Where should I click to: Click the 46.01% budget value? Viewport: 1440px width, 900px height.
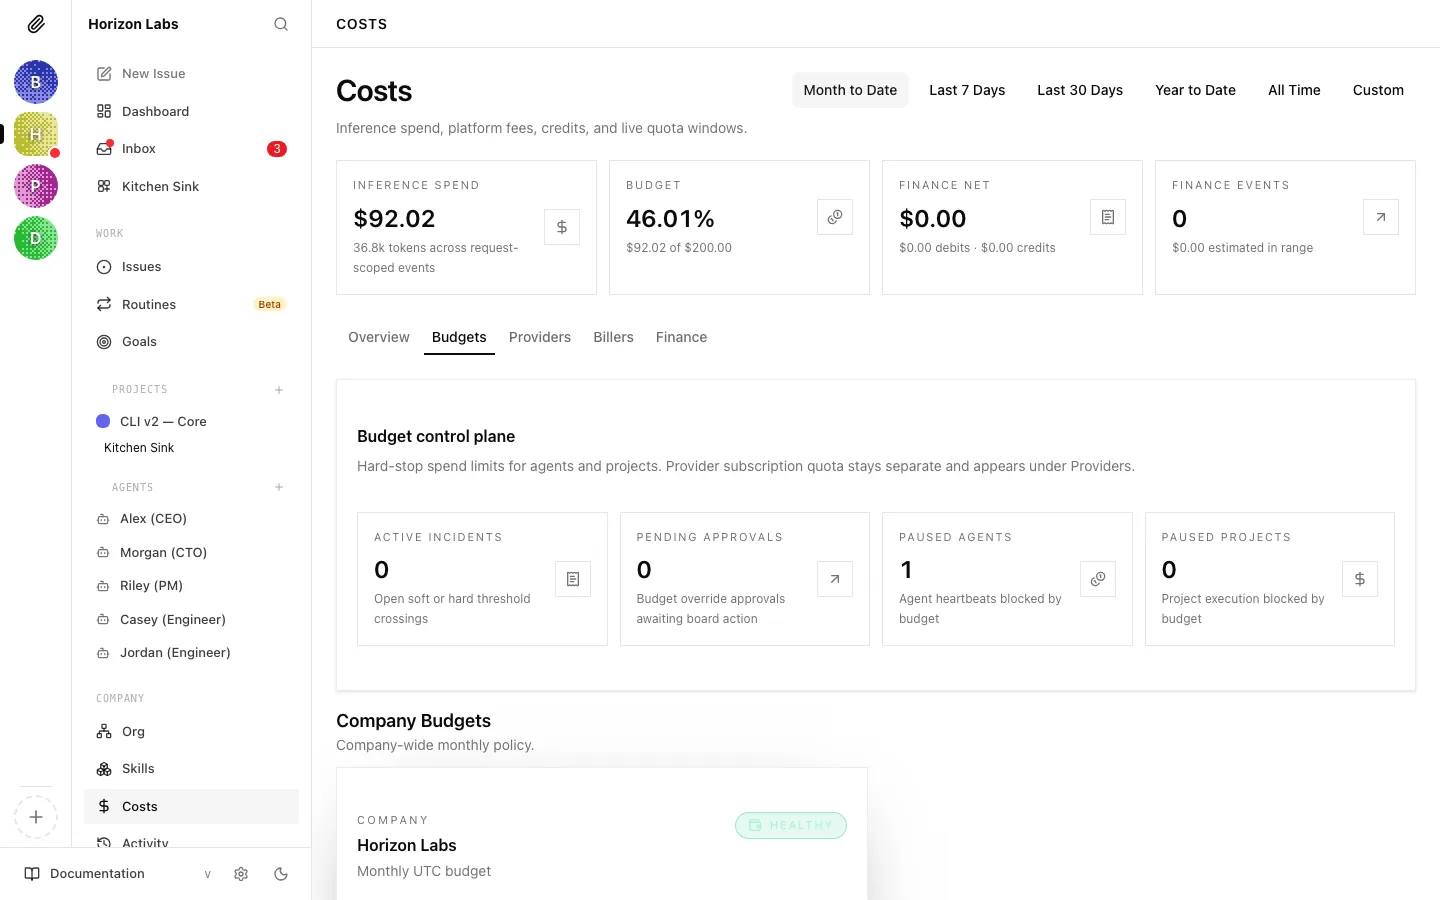click(670, 219)
